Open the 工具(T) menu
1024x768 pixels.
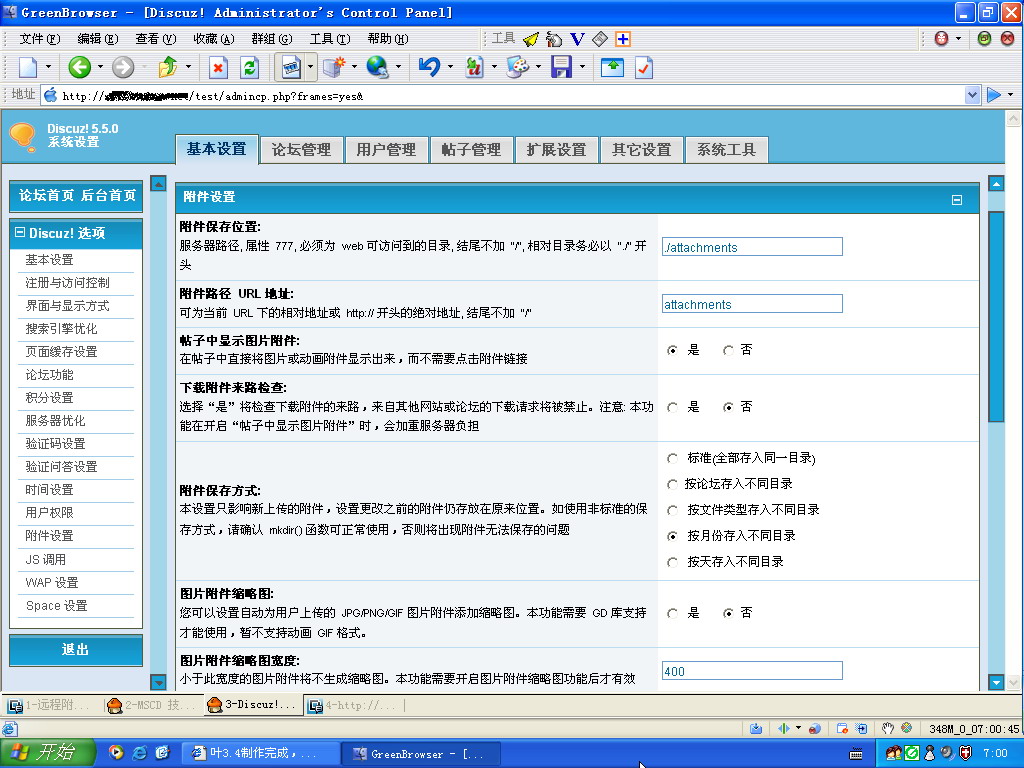(330, 39)
